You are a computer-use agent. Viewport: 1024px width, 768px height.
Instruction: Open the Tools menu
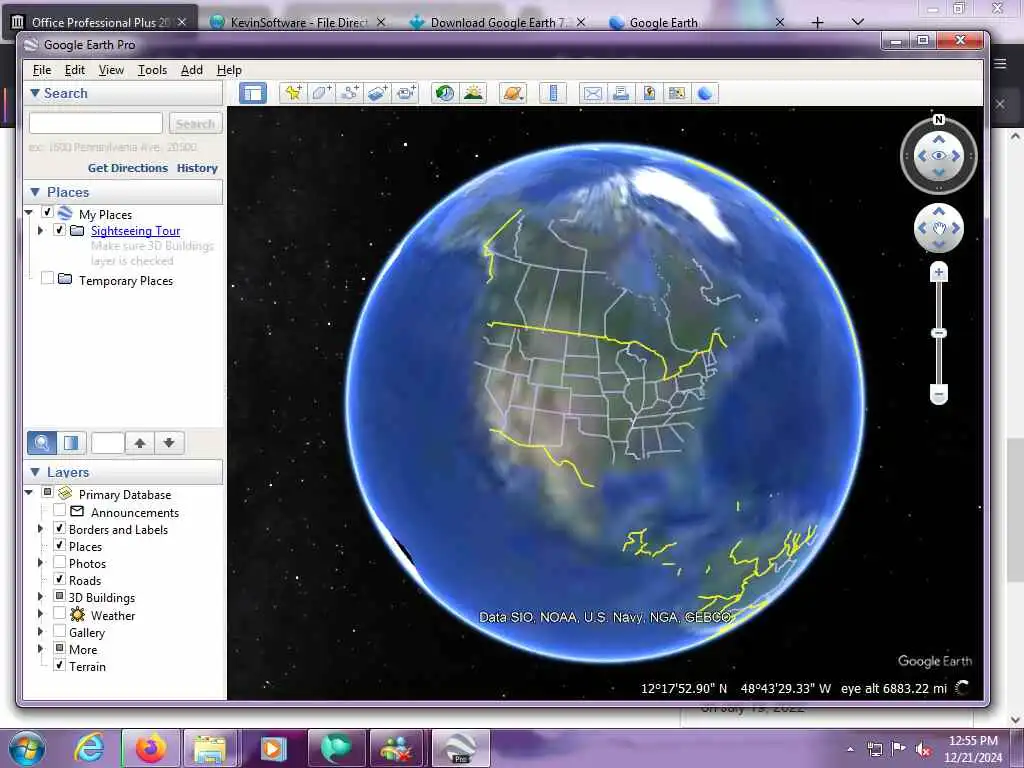[152, 70]
